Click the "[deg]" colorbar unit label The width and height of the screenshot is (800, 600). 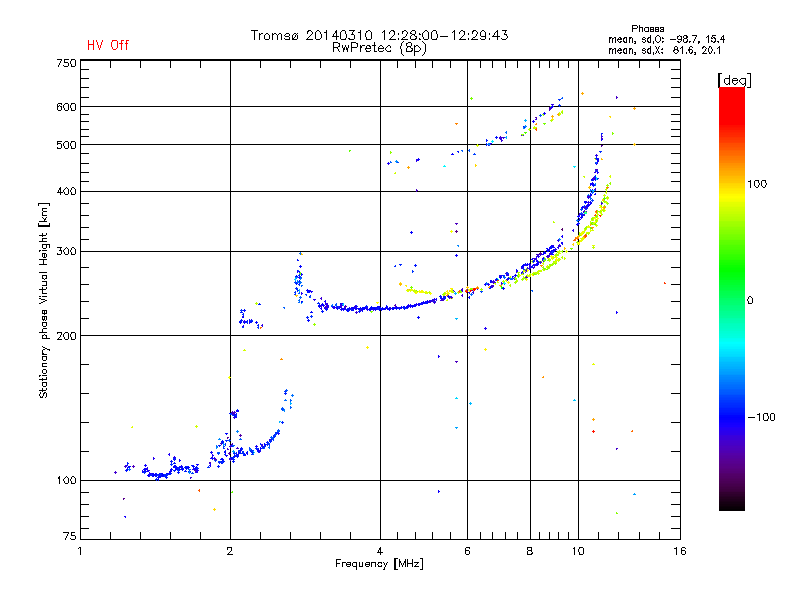pyautogui.click(x=734, y=80)
